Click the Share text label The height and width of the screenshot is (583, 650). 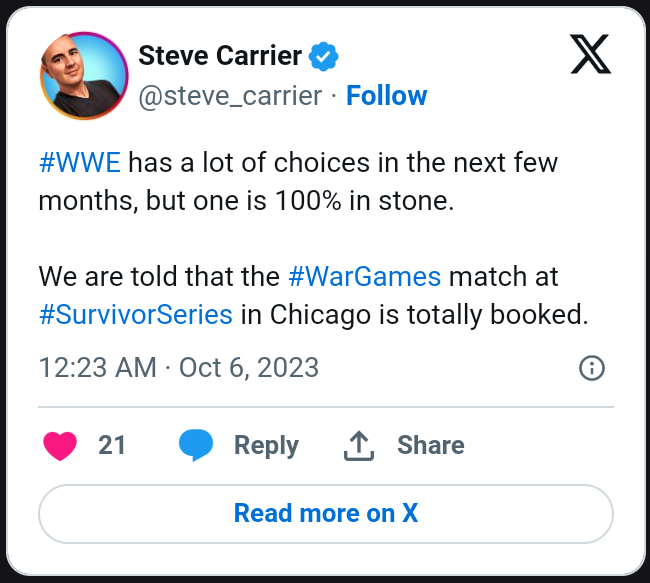[x=431, y=445]
